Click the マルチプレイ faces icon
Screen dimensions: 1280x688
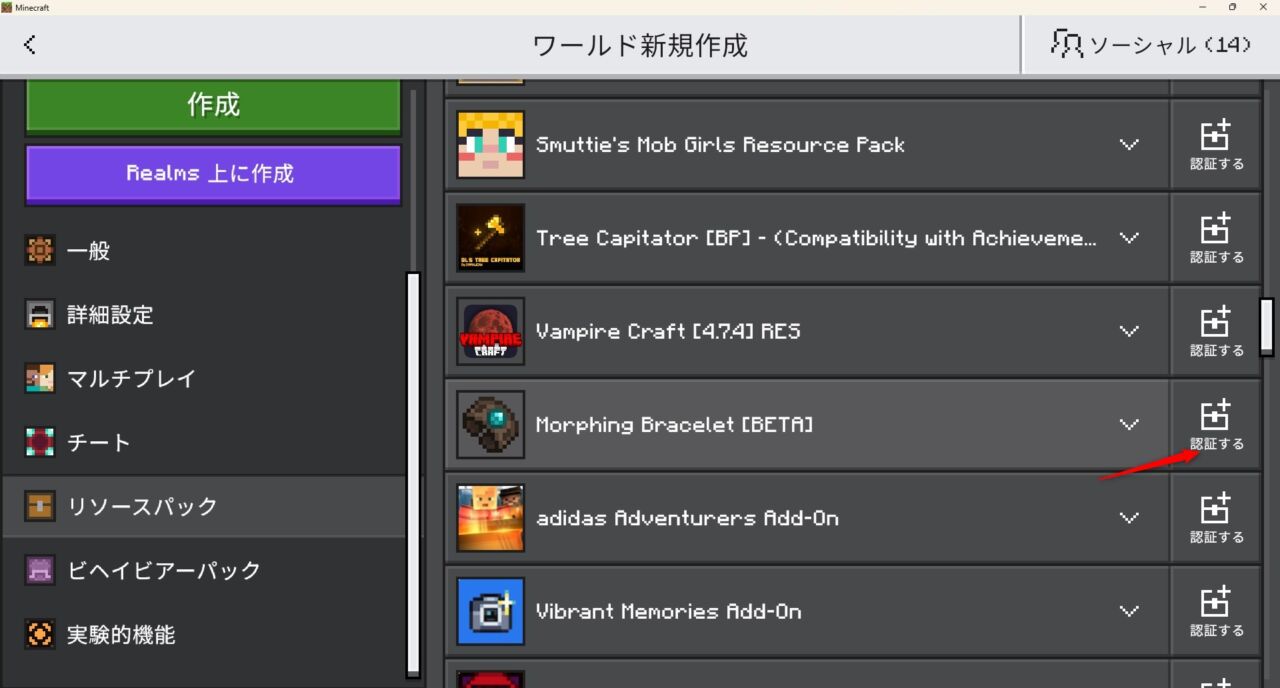tap(40, 379)
